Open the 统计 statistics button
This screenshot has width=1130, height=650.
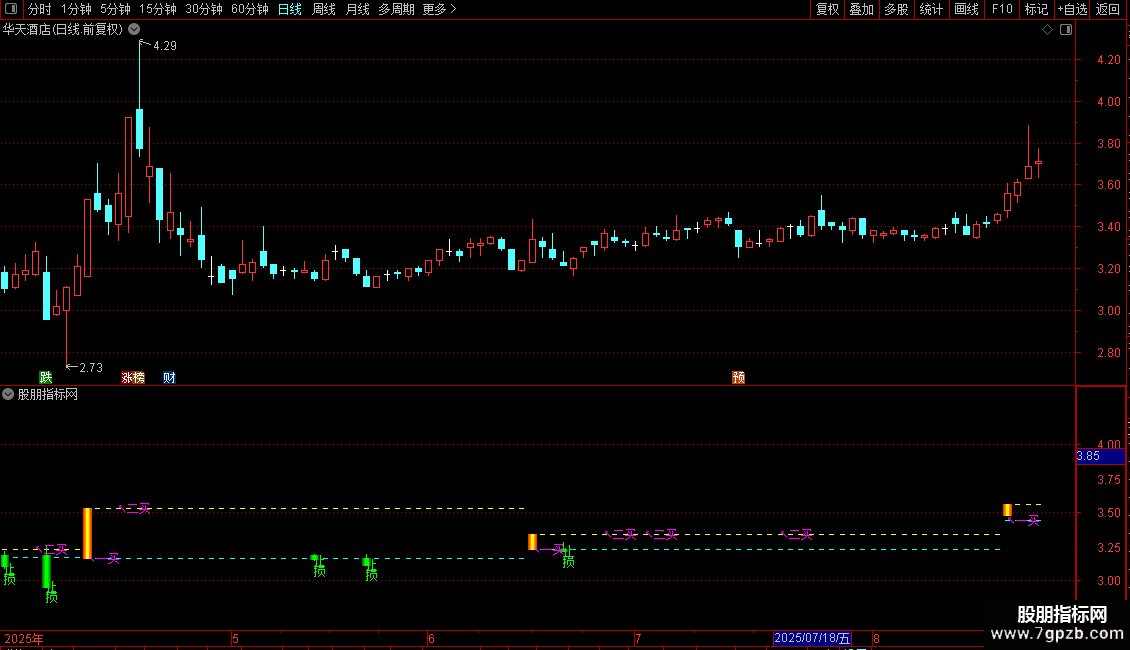[x=931, y=9]
